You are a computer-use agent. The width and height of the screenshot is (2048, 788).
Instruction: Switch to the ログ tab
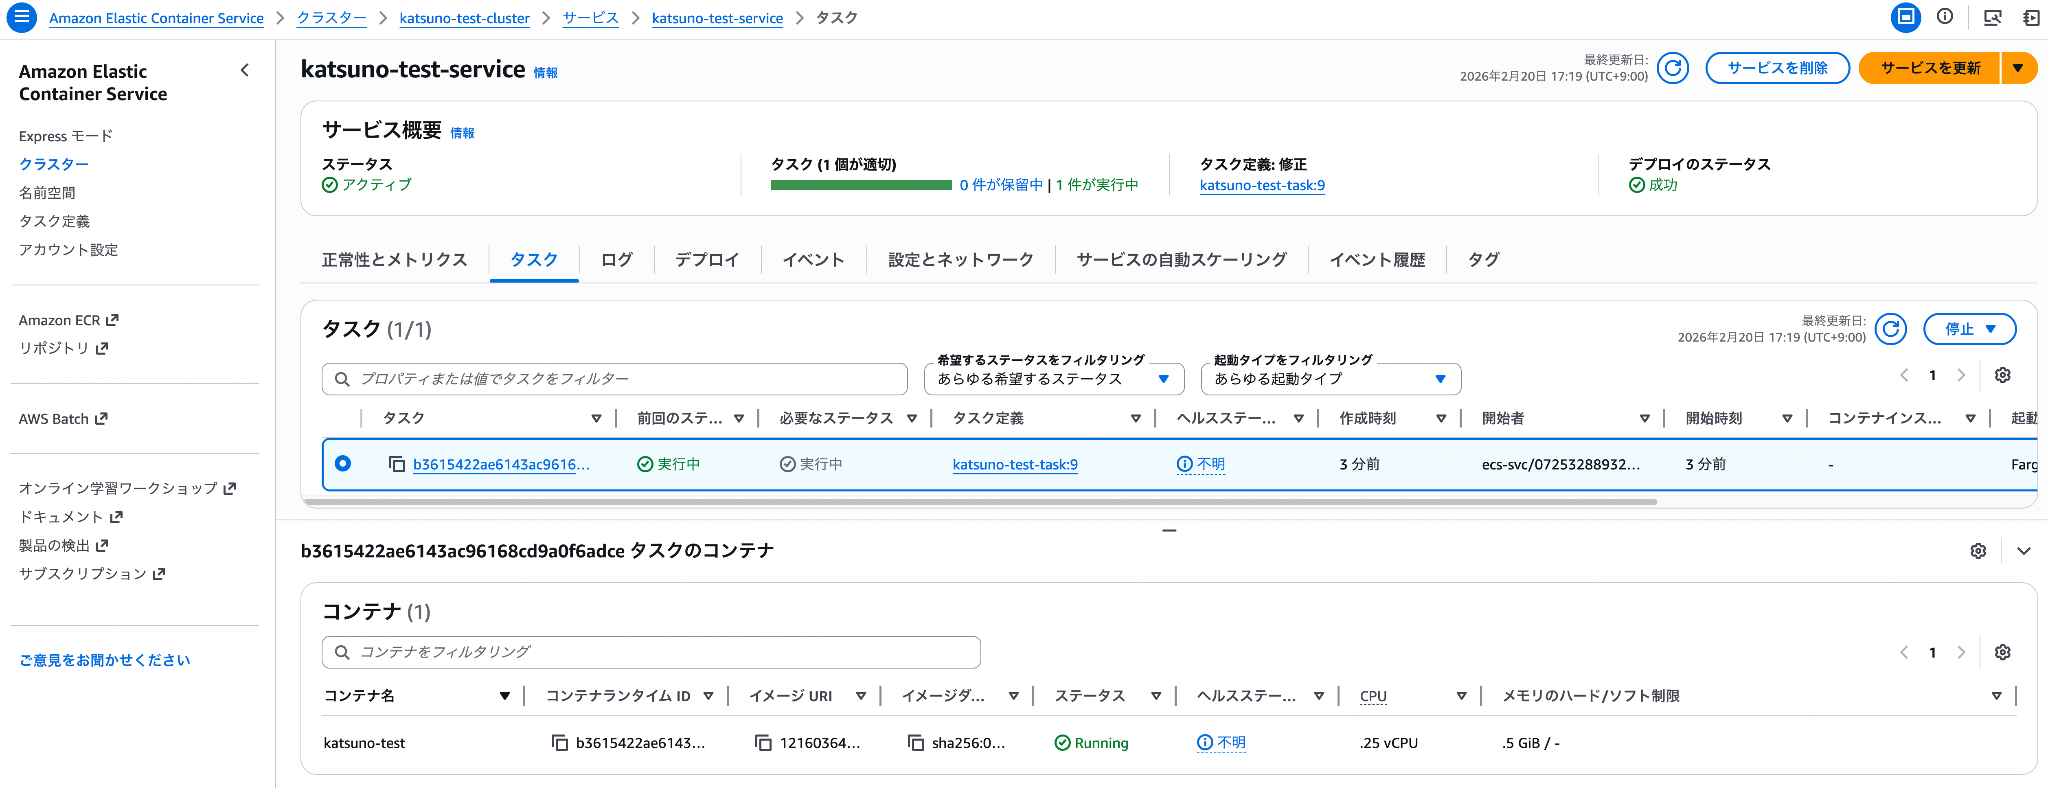(616, 260)
